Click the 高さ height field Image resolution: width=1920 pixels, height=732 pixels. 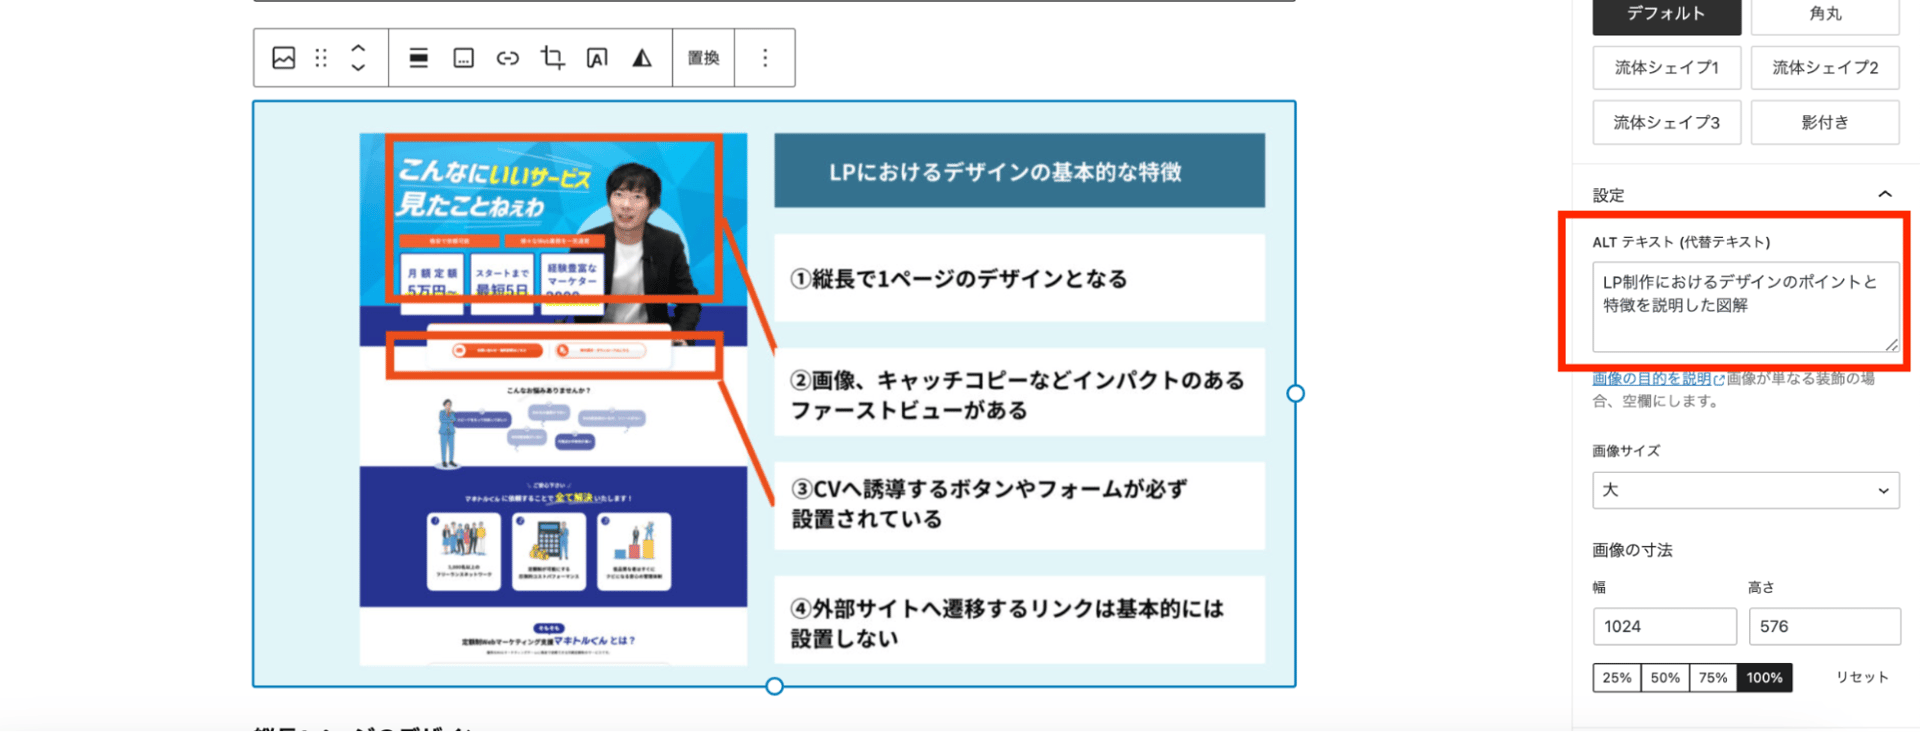coord(1824,626)
